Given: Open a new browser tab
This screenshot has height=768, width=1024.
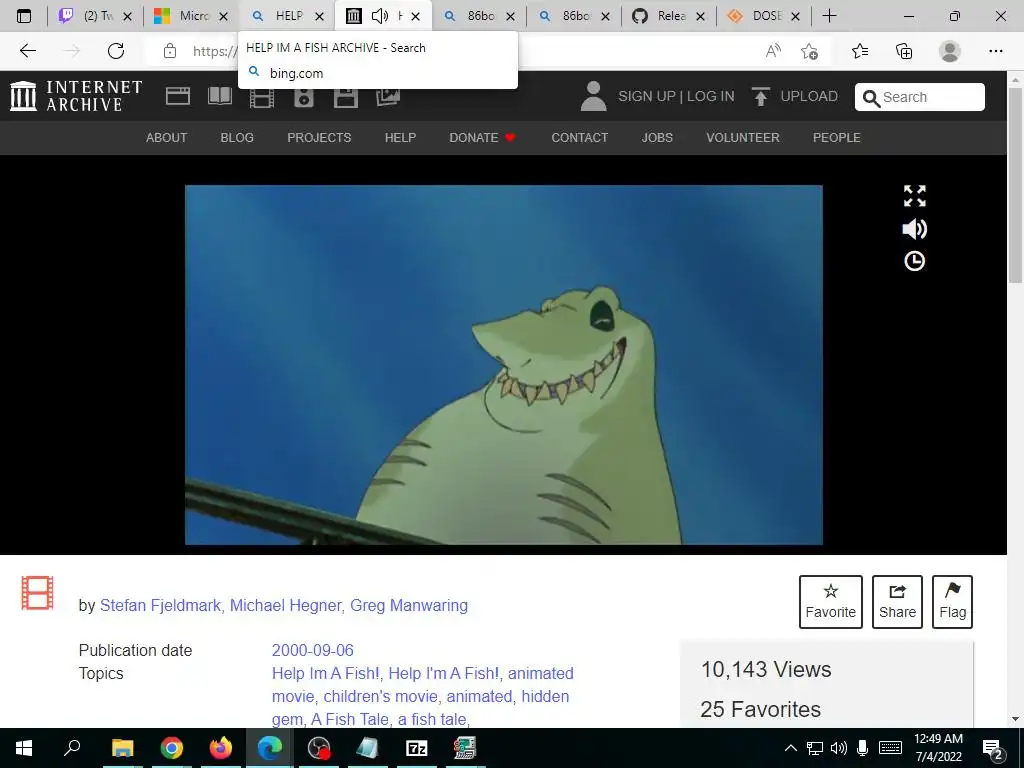Looking at the screenshot, I should pos(829,16).
